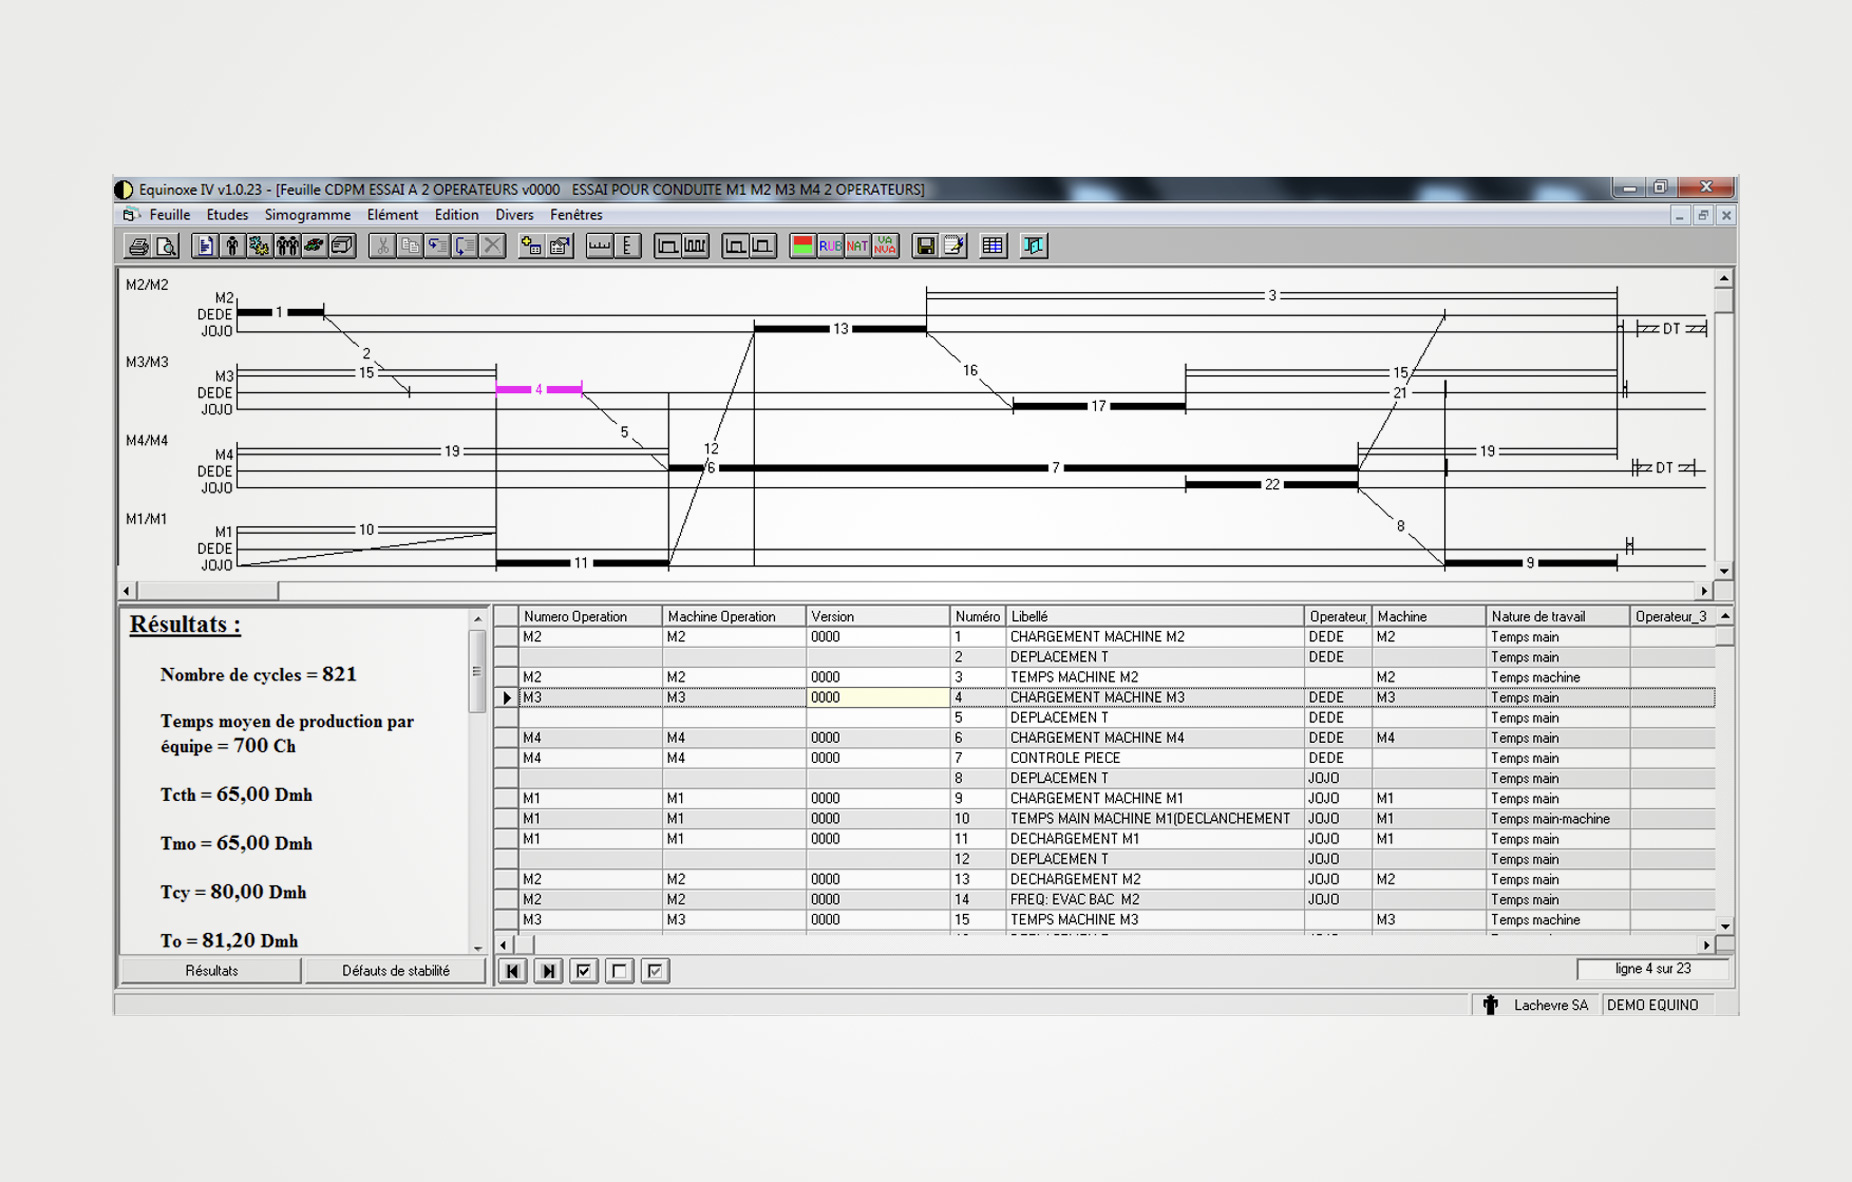Image resolution: width=1852 pixels, height=1182 pixels.
Task: Switch to the Résultats tab
Action: pyautogui.click(x=211, y=971)
